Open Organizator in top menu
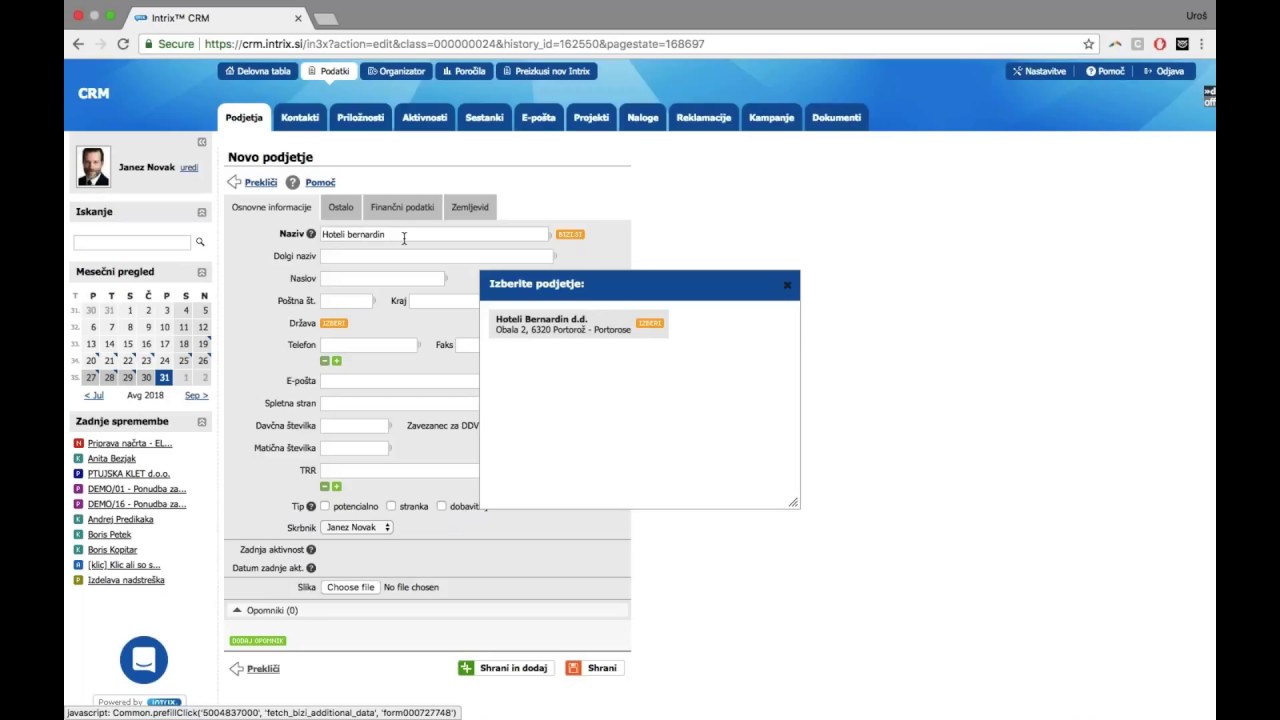 click(x=396, y=71)
